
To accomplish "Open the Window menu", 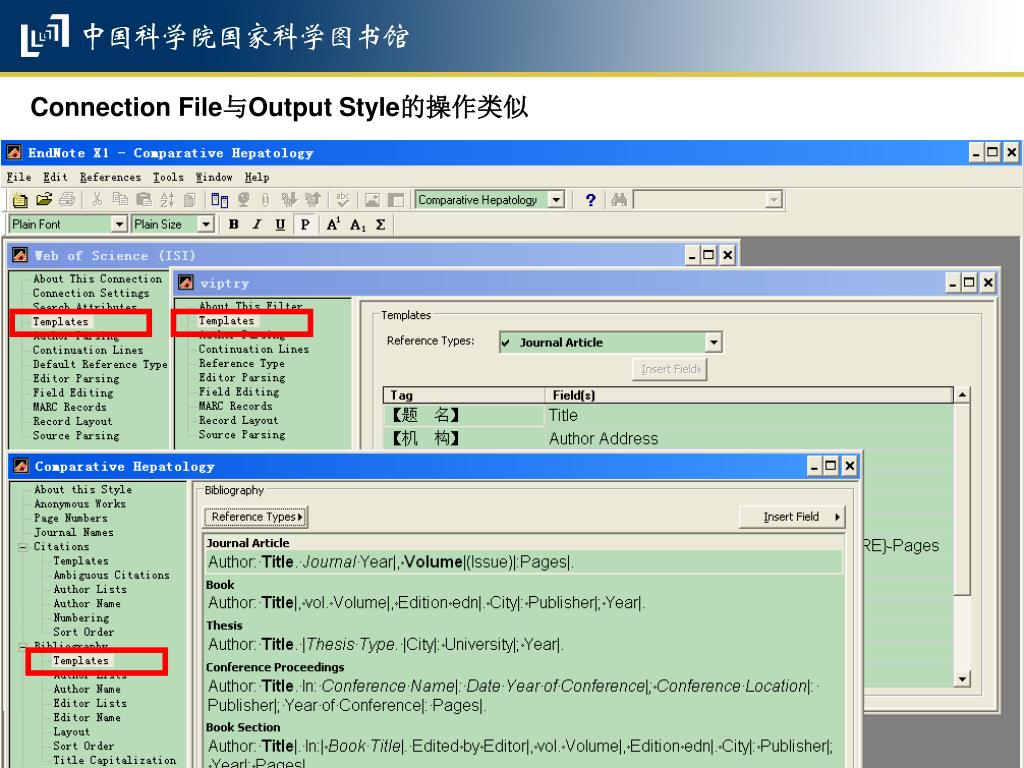I will click(214, 177).
